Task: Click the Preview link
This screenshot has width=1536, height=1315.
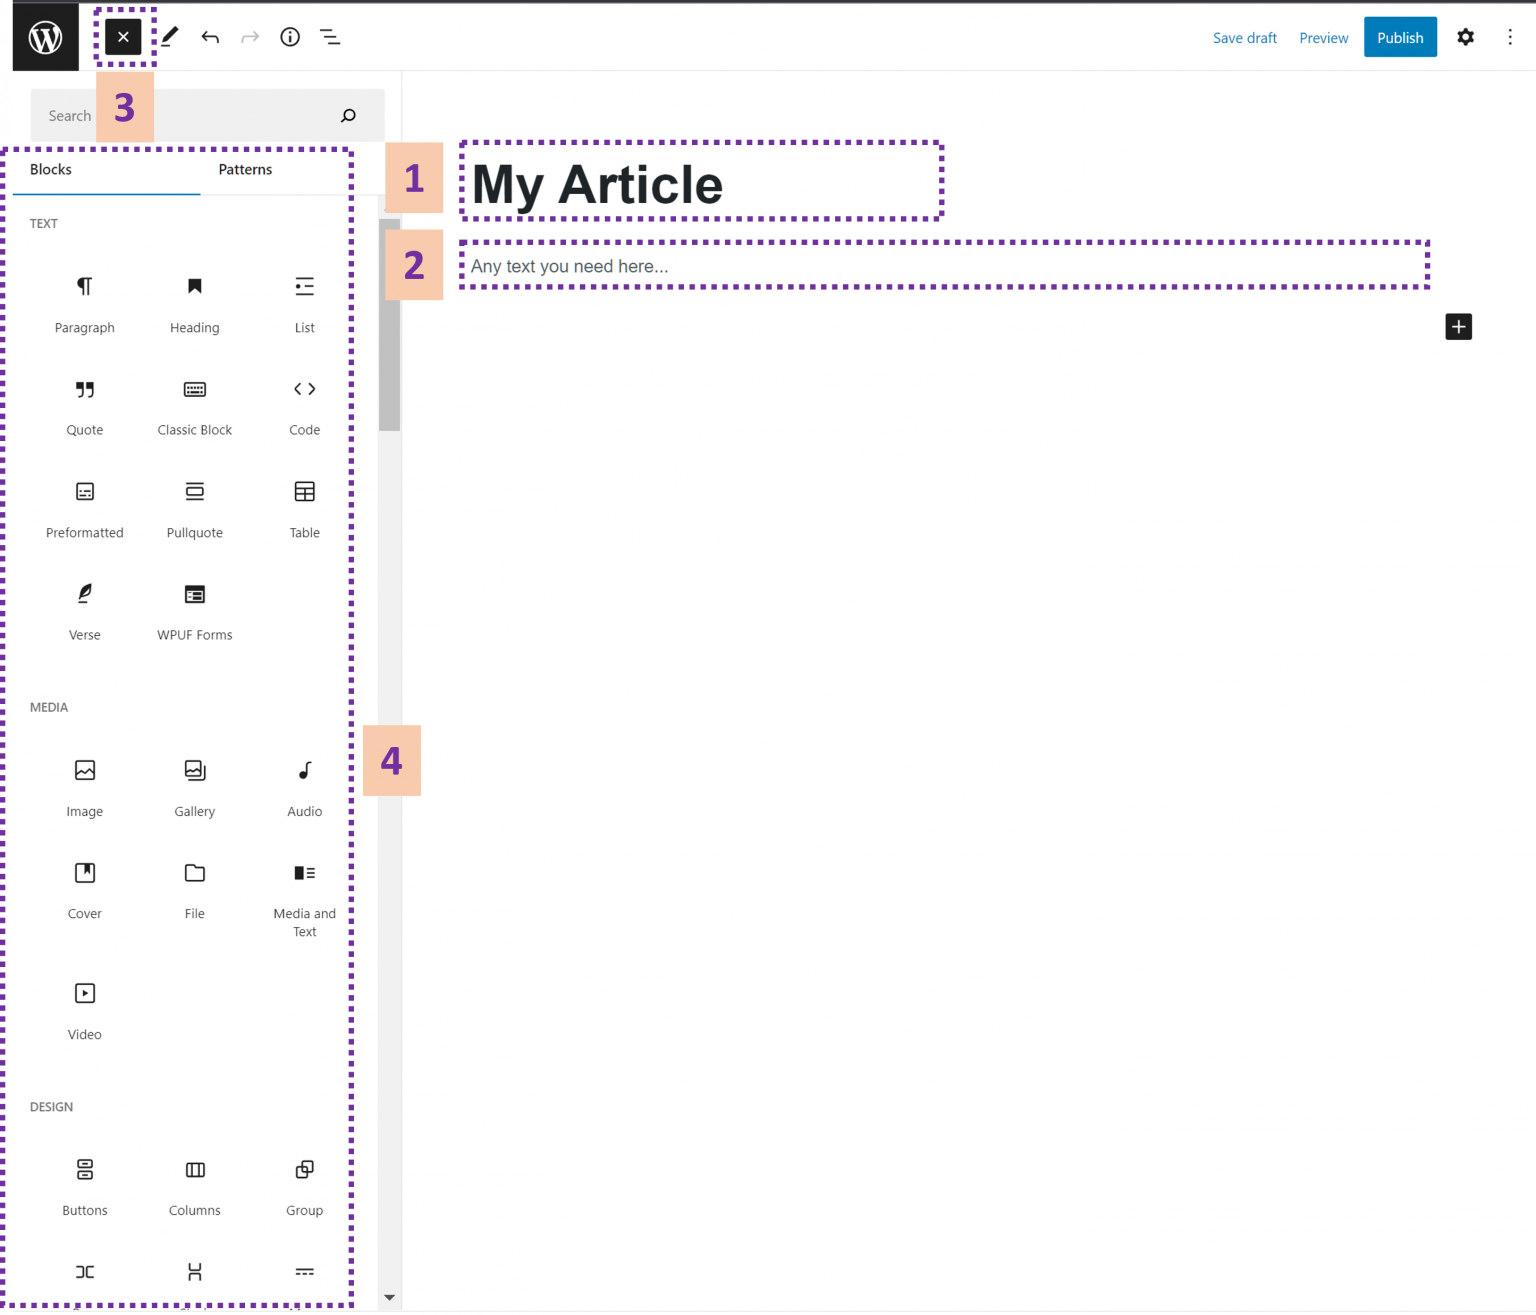Action: pos(1324,38)
